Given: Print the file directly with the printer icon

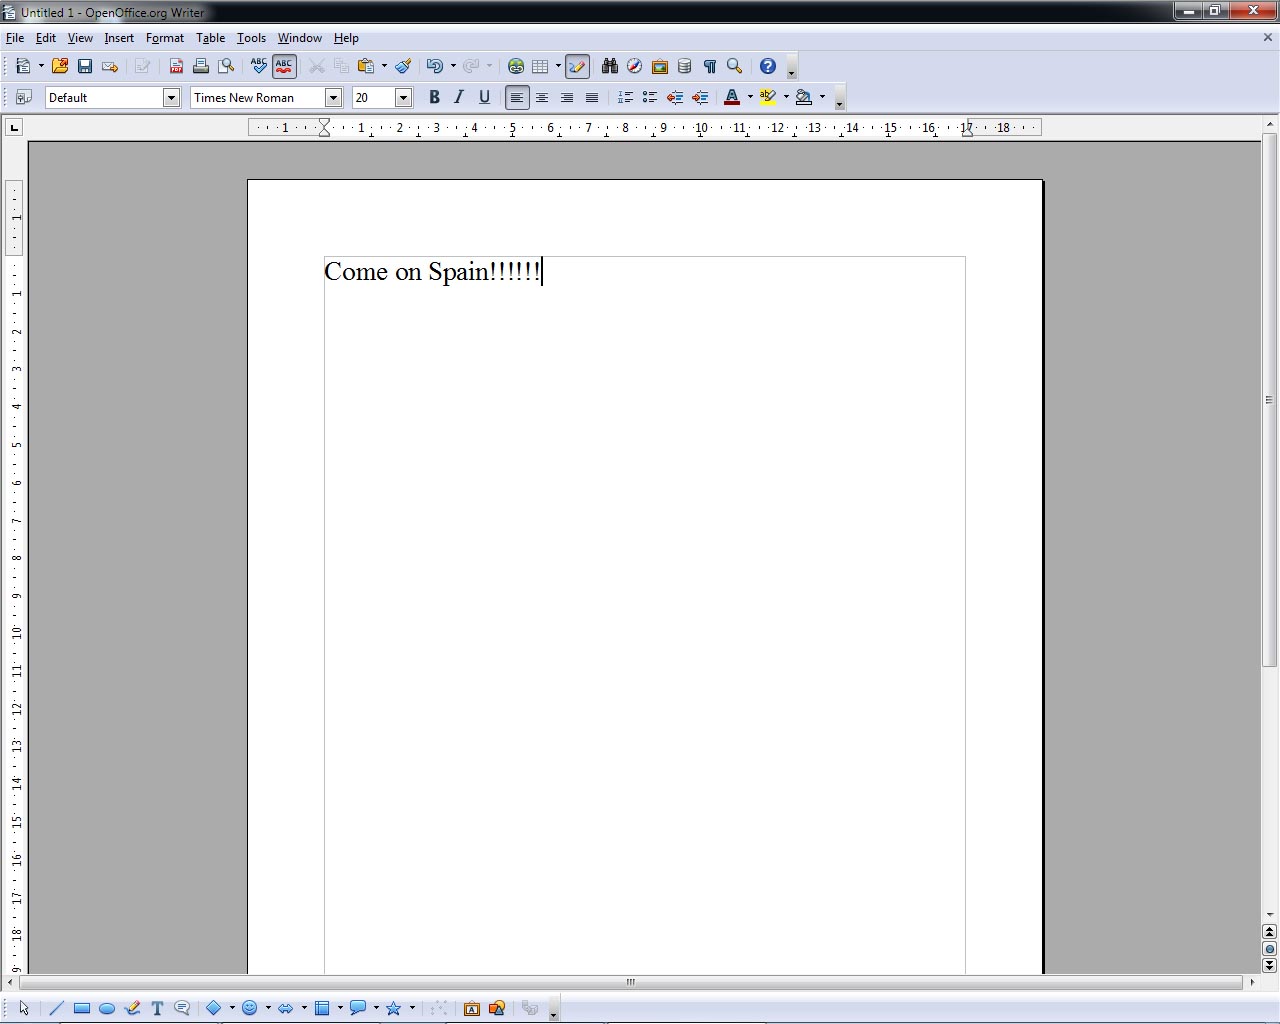Looking at the screenshot, I should click(201, 66).
